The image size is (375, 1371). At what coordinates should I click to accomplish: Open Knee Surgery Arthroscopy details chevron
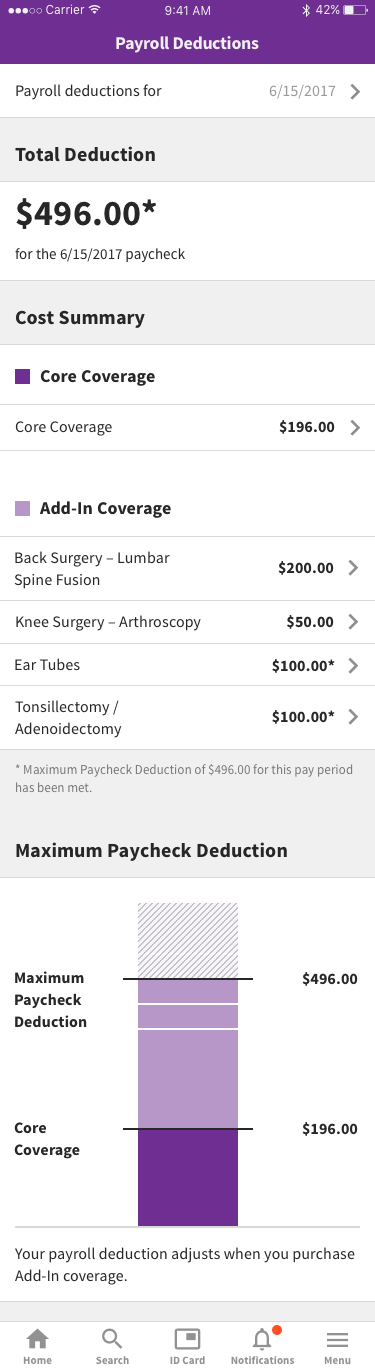(x=353, y=622)
